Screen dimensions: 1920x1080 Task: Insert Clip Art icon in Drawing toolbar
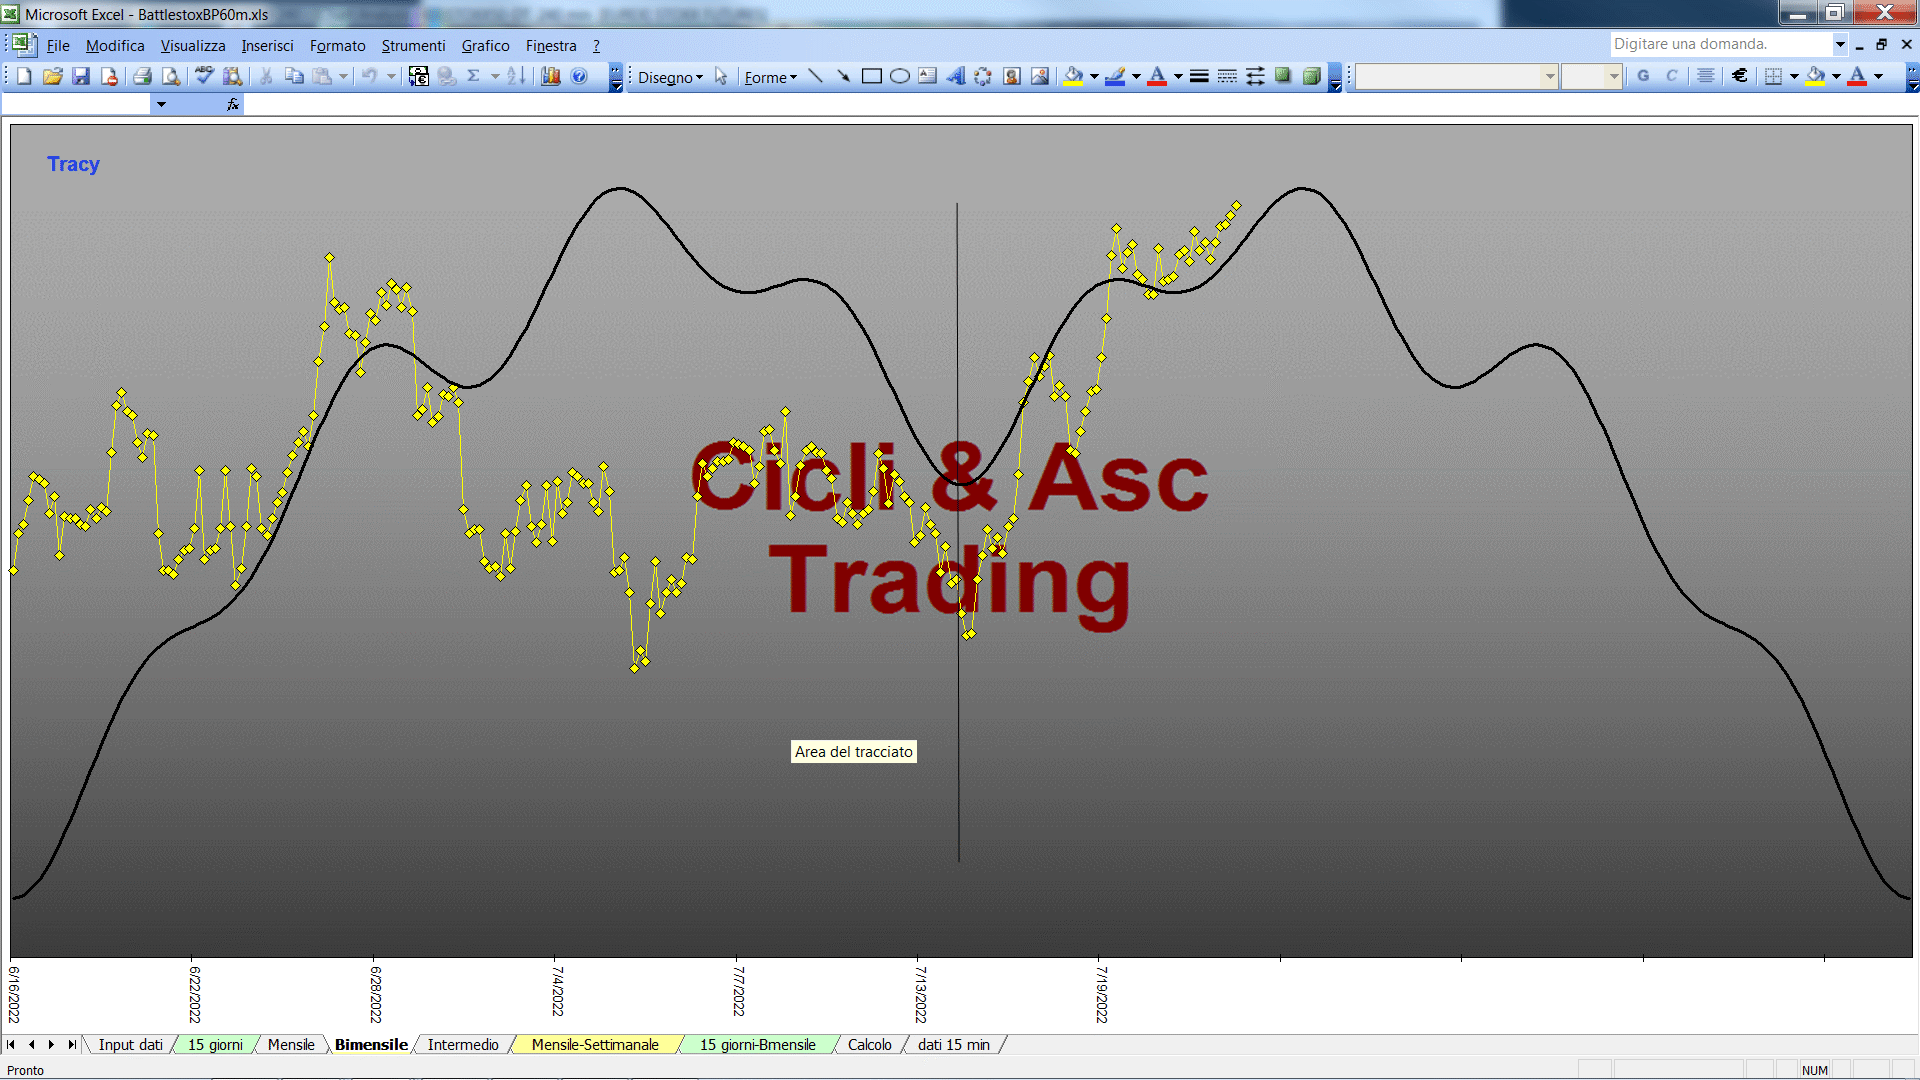tap(1011, 76)
